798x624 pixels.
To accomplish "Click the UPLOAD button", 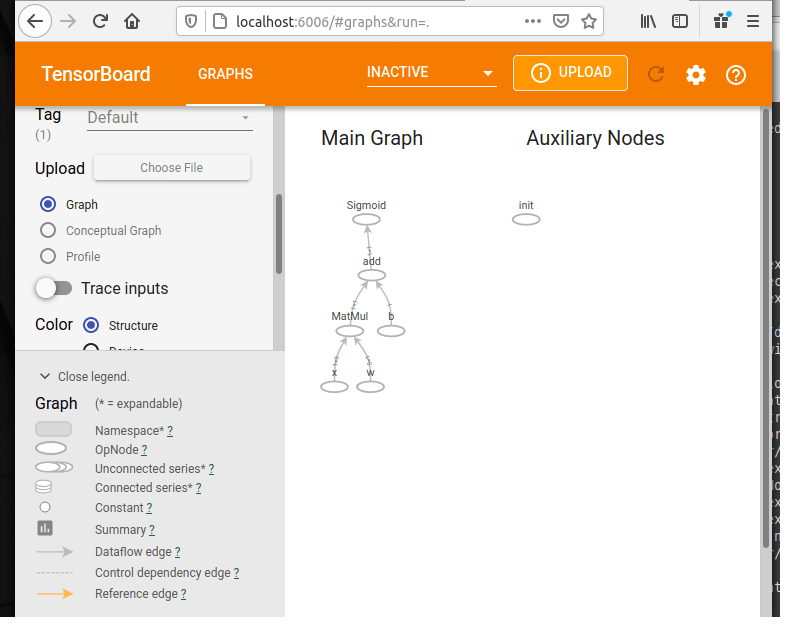I will (570, 73).
